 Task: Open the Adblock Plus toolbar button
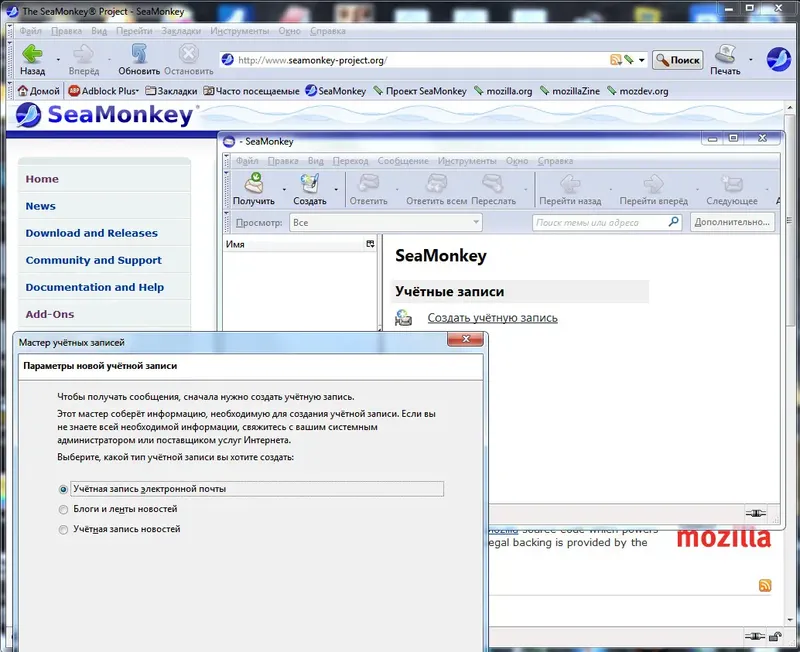pos(104,91)
